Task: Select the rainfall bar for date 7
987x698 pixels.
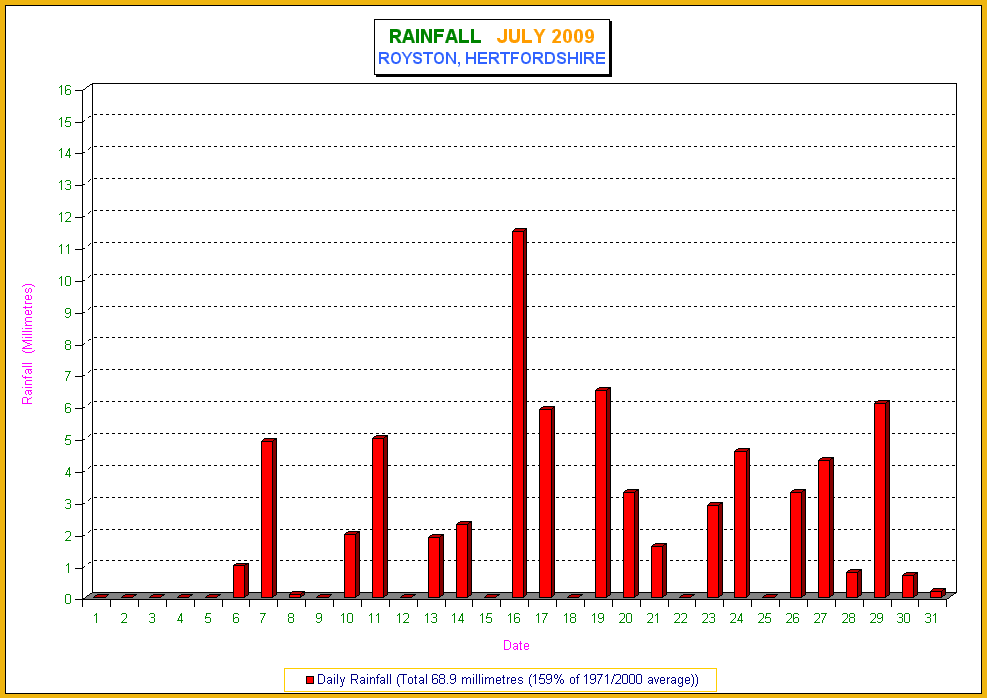Action: coord(269,519)
